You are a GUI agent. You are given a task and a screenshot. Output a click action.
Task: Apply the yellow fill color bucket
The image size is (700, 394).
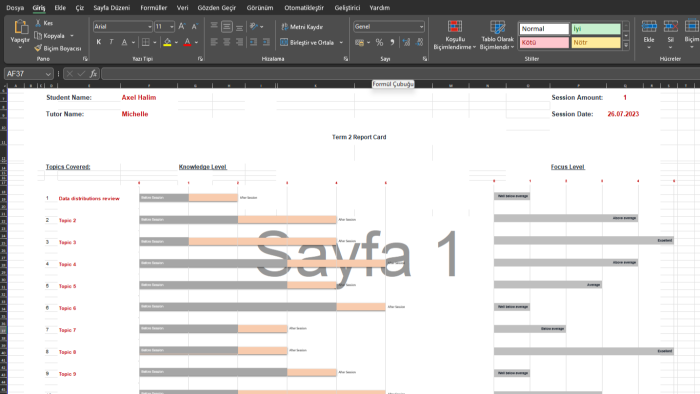[x=167, y=42]
